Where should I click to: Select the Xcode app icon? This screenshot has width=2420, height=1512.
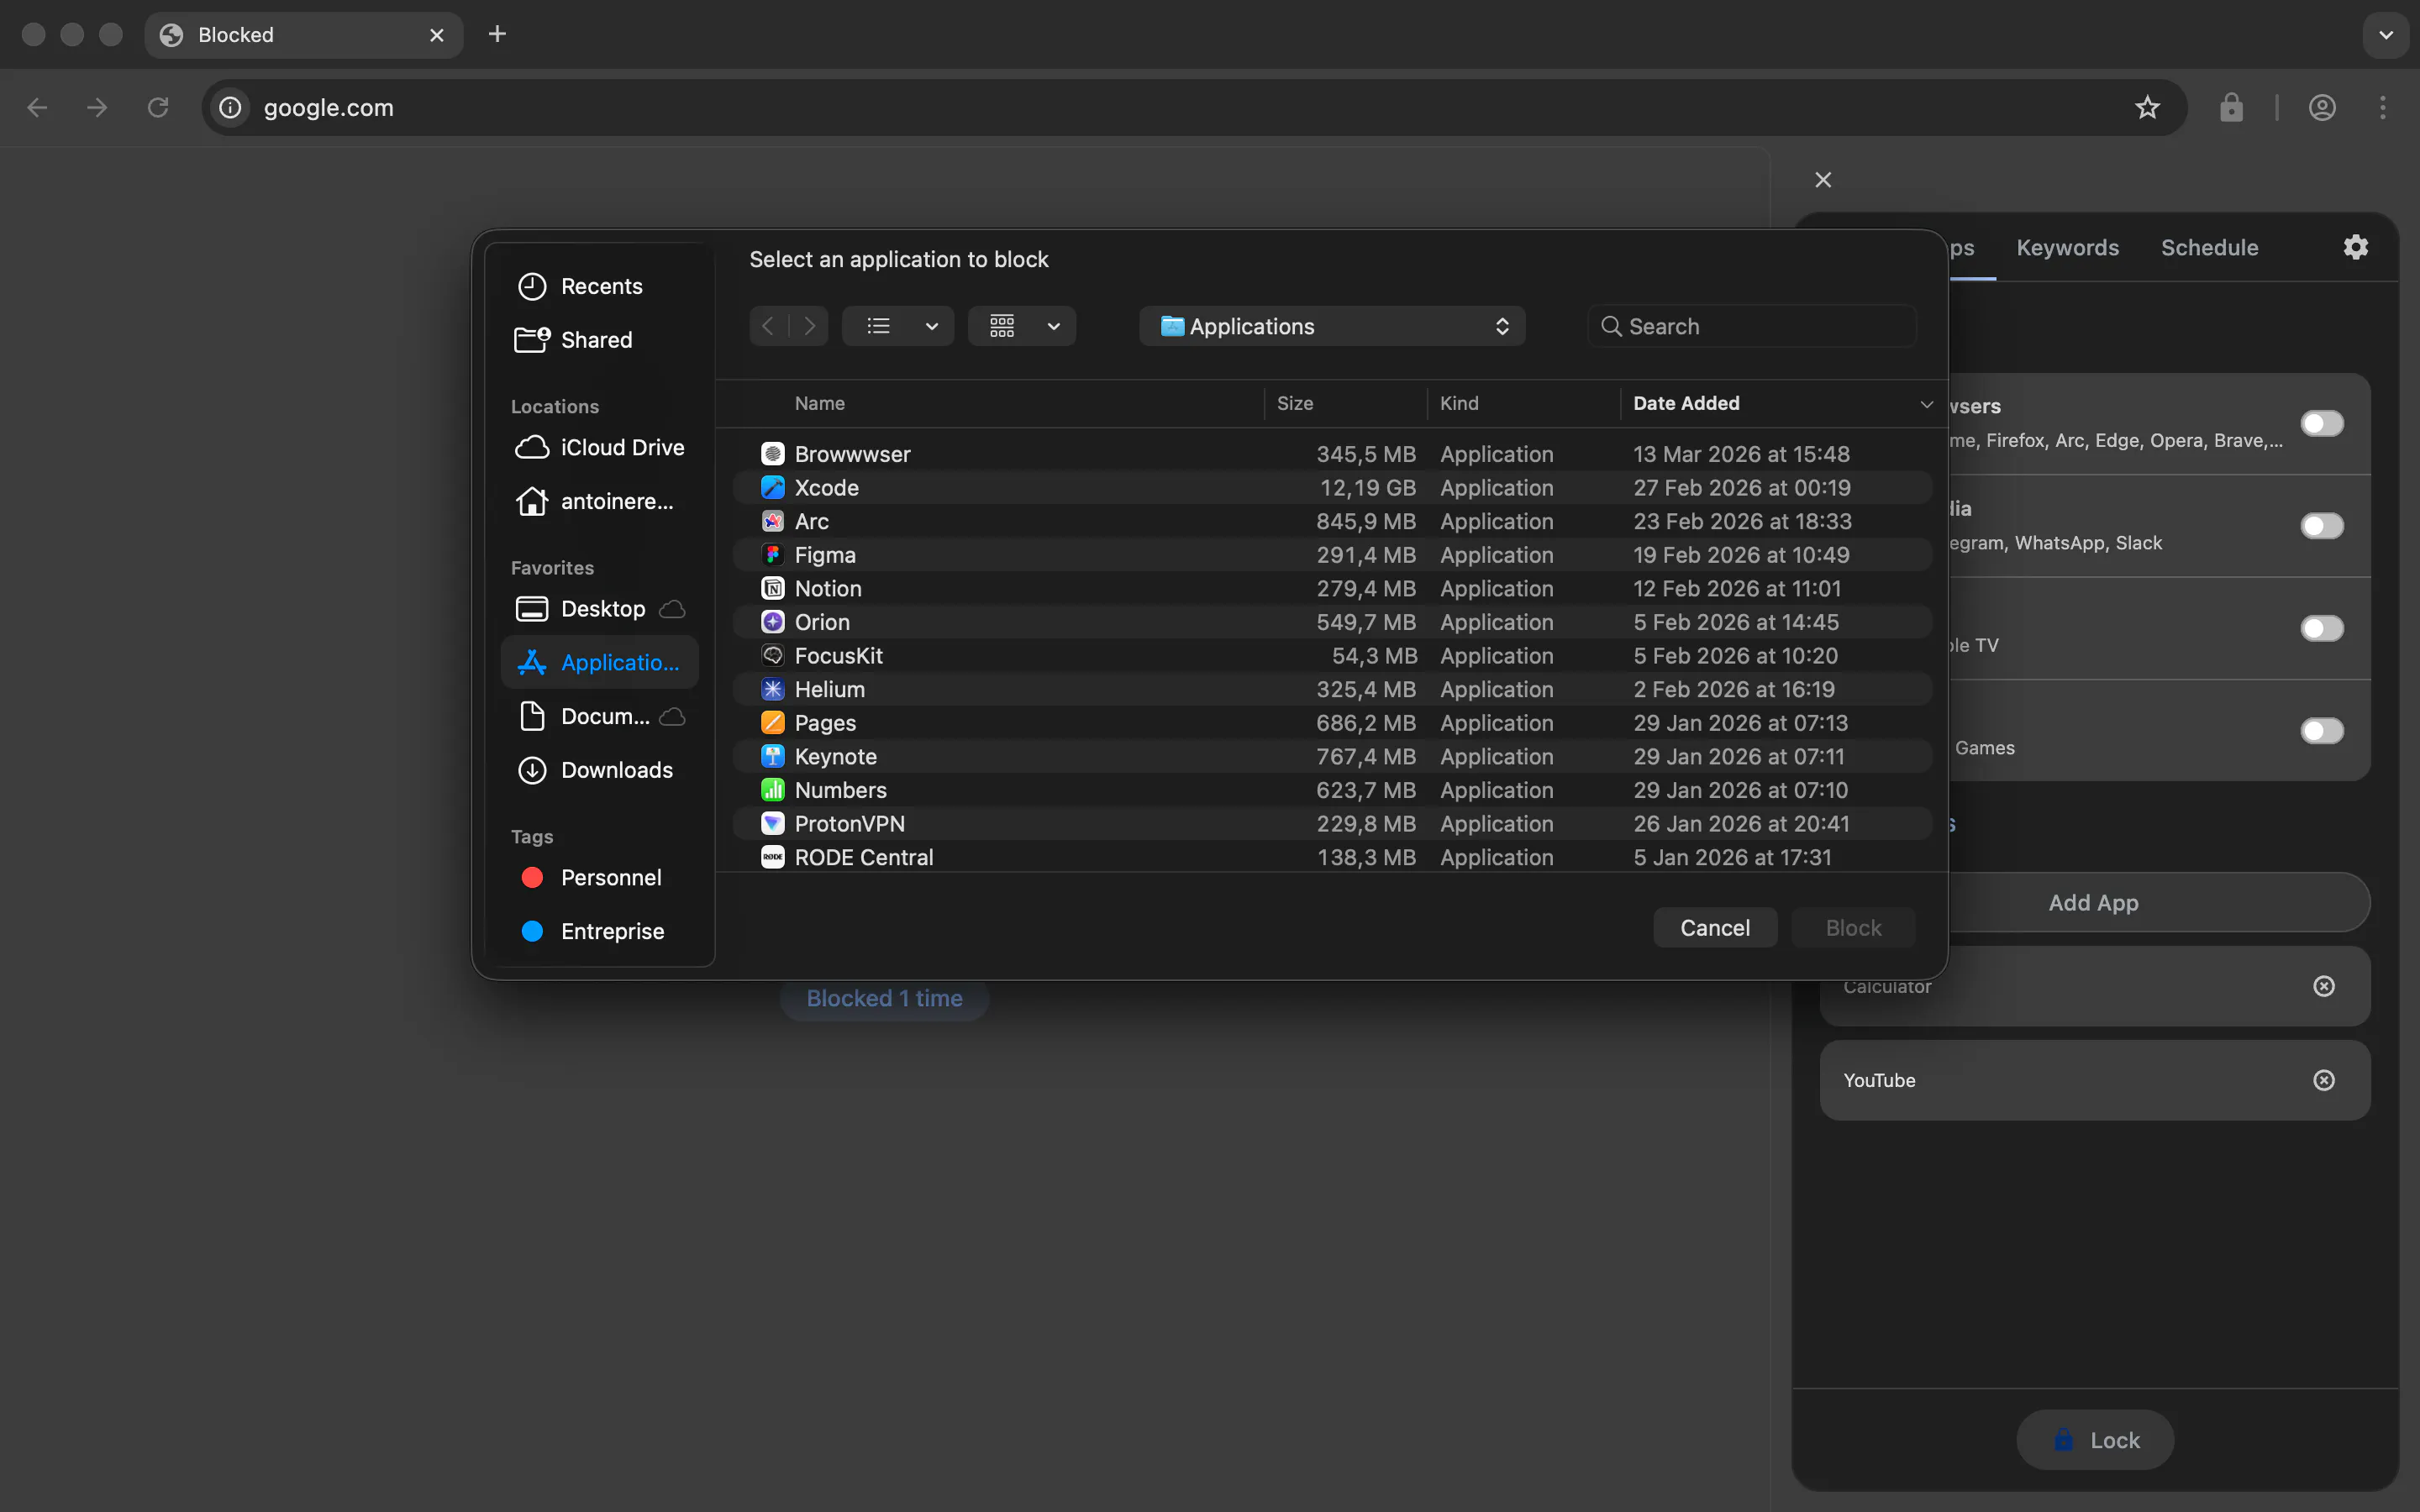(x=772, y=488)
